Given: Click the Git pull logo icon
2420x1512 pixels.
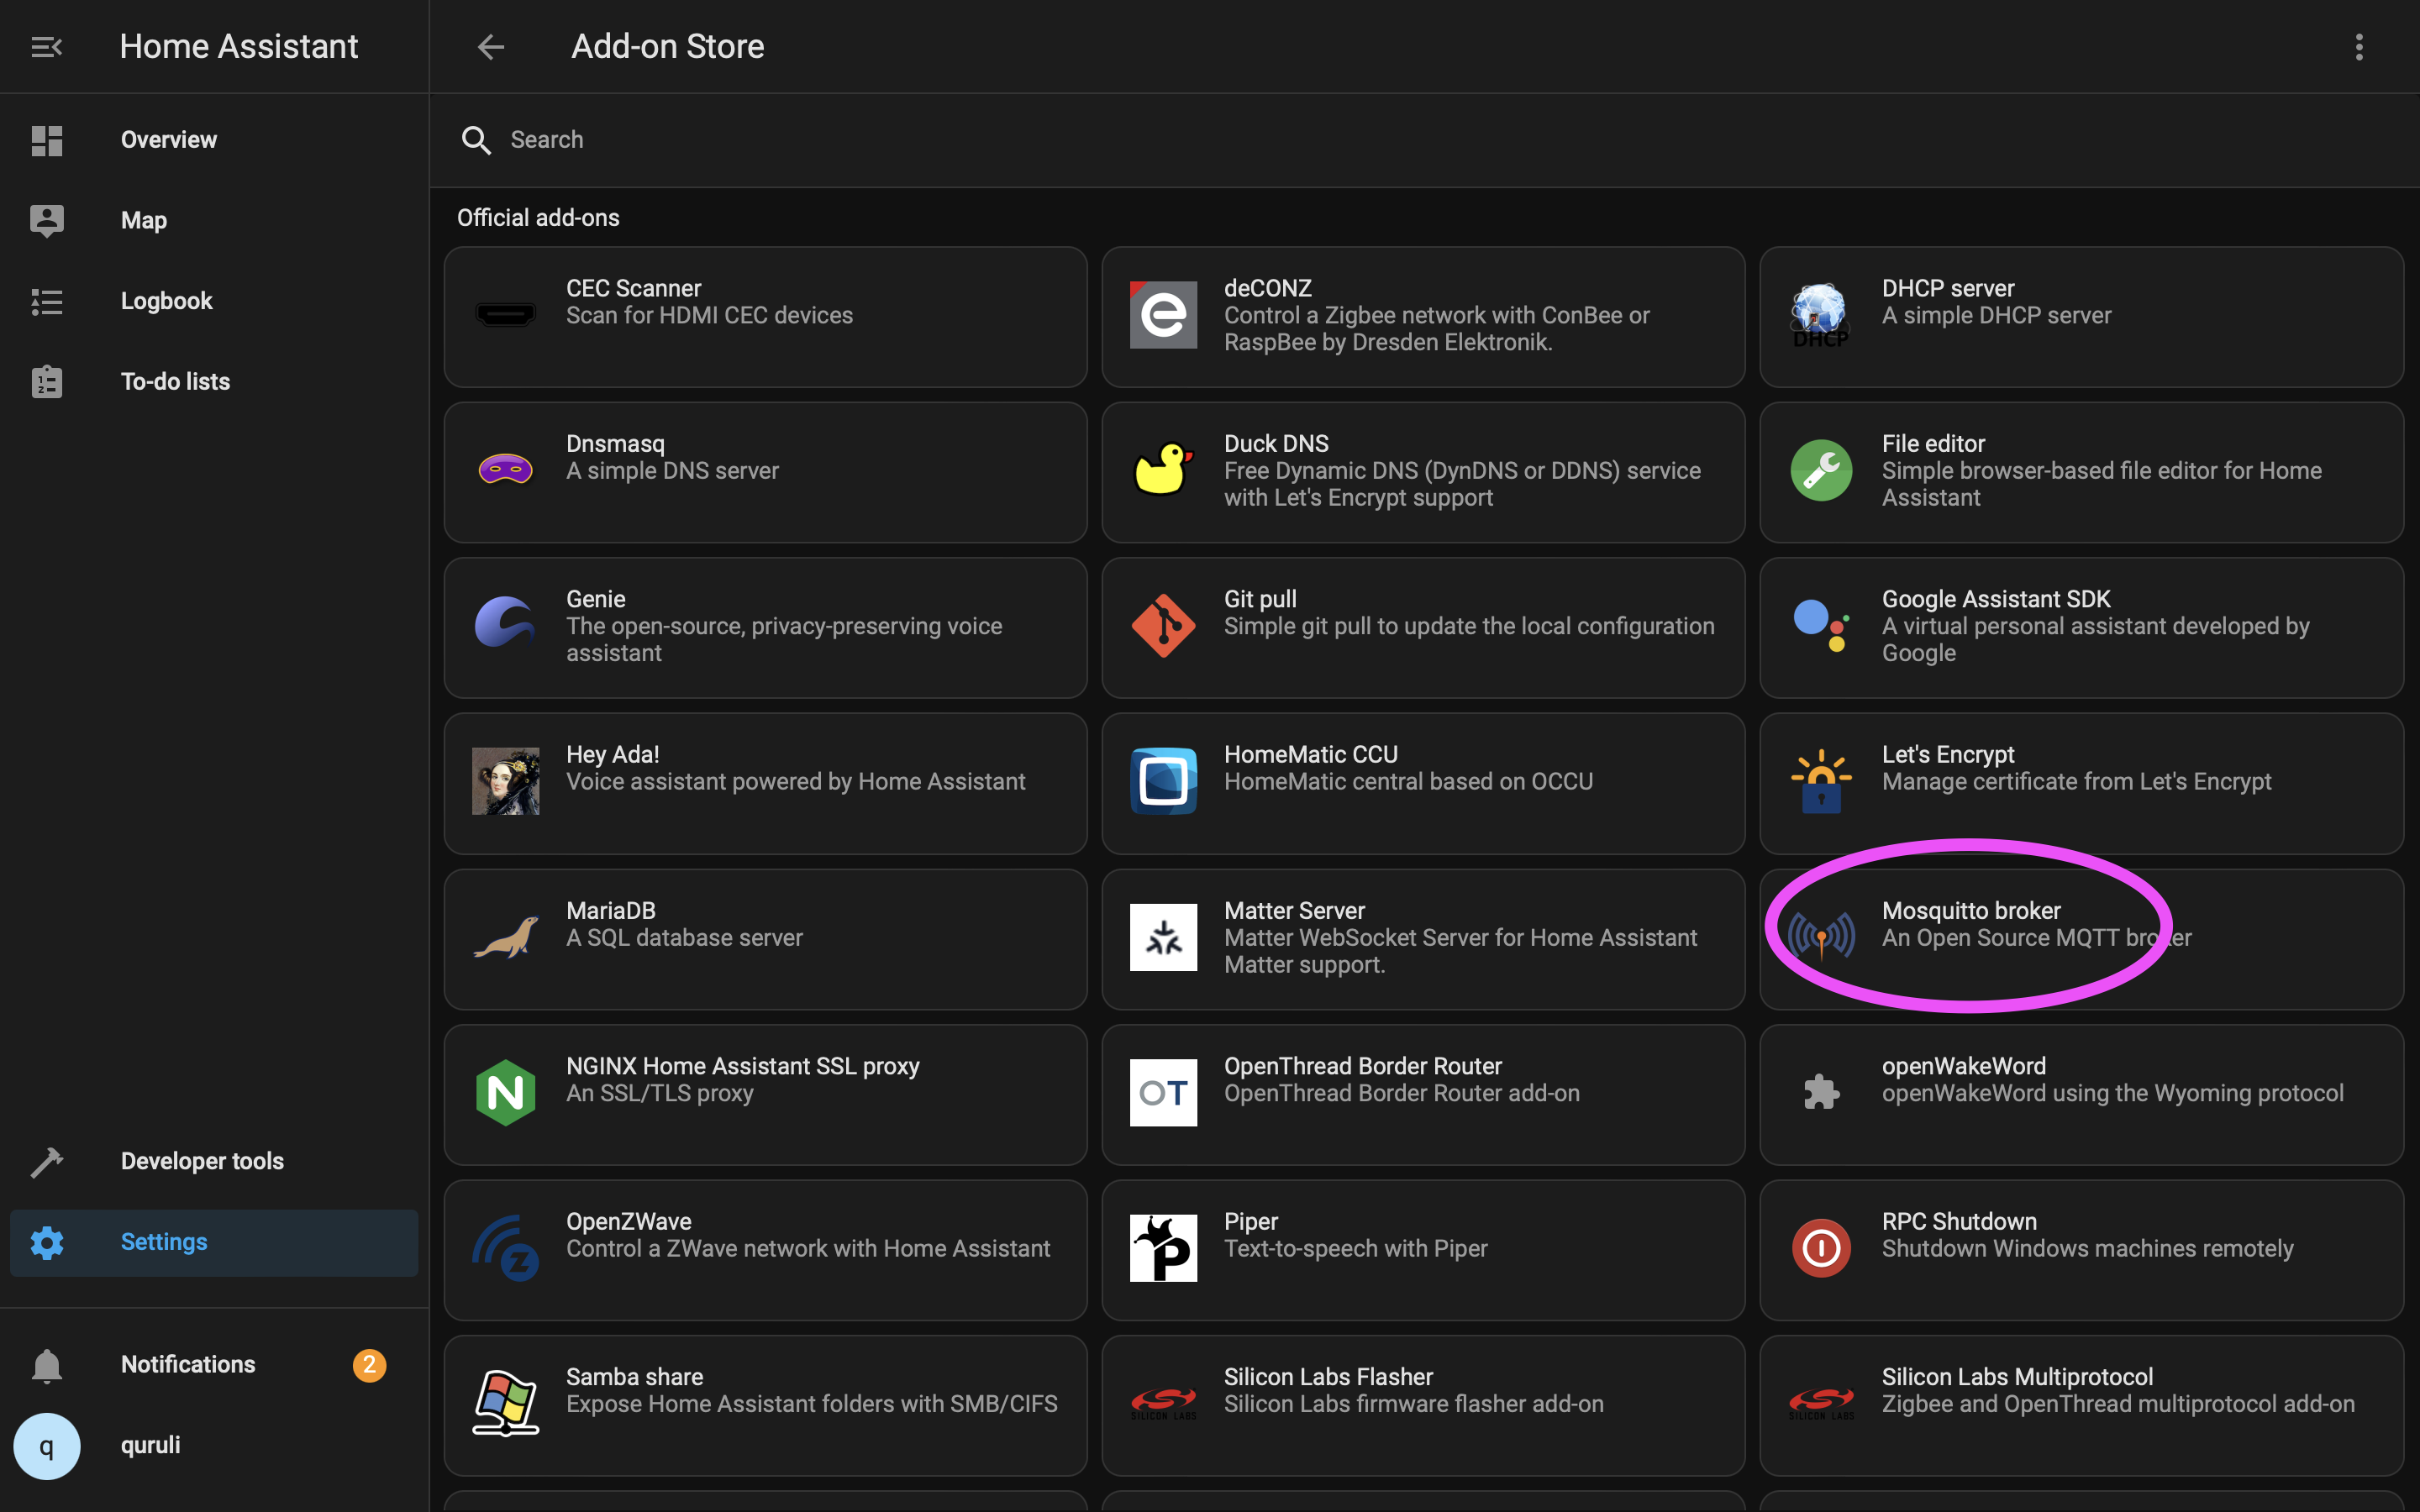Looking at the screenshot, I should coord(1163,626).
